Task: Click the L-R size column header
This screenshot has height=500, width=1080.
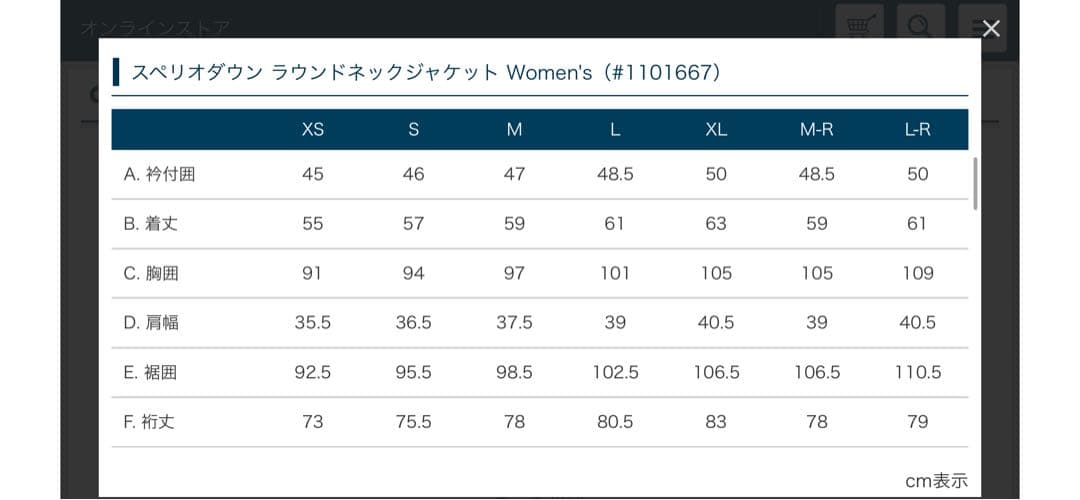Action: [917, 130]
